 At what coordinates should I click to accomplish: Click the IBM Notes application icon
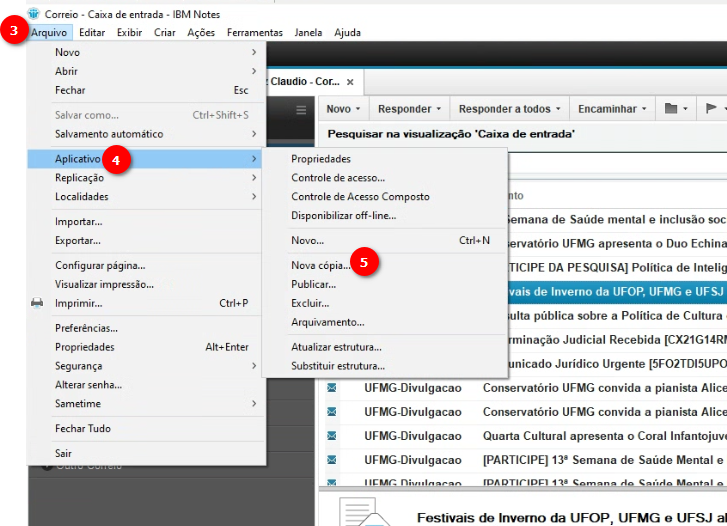[x=33, y=14]
